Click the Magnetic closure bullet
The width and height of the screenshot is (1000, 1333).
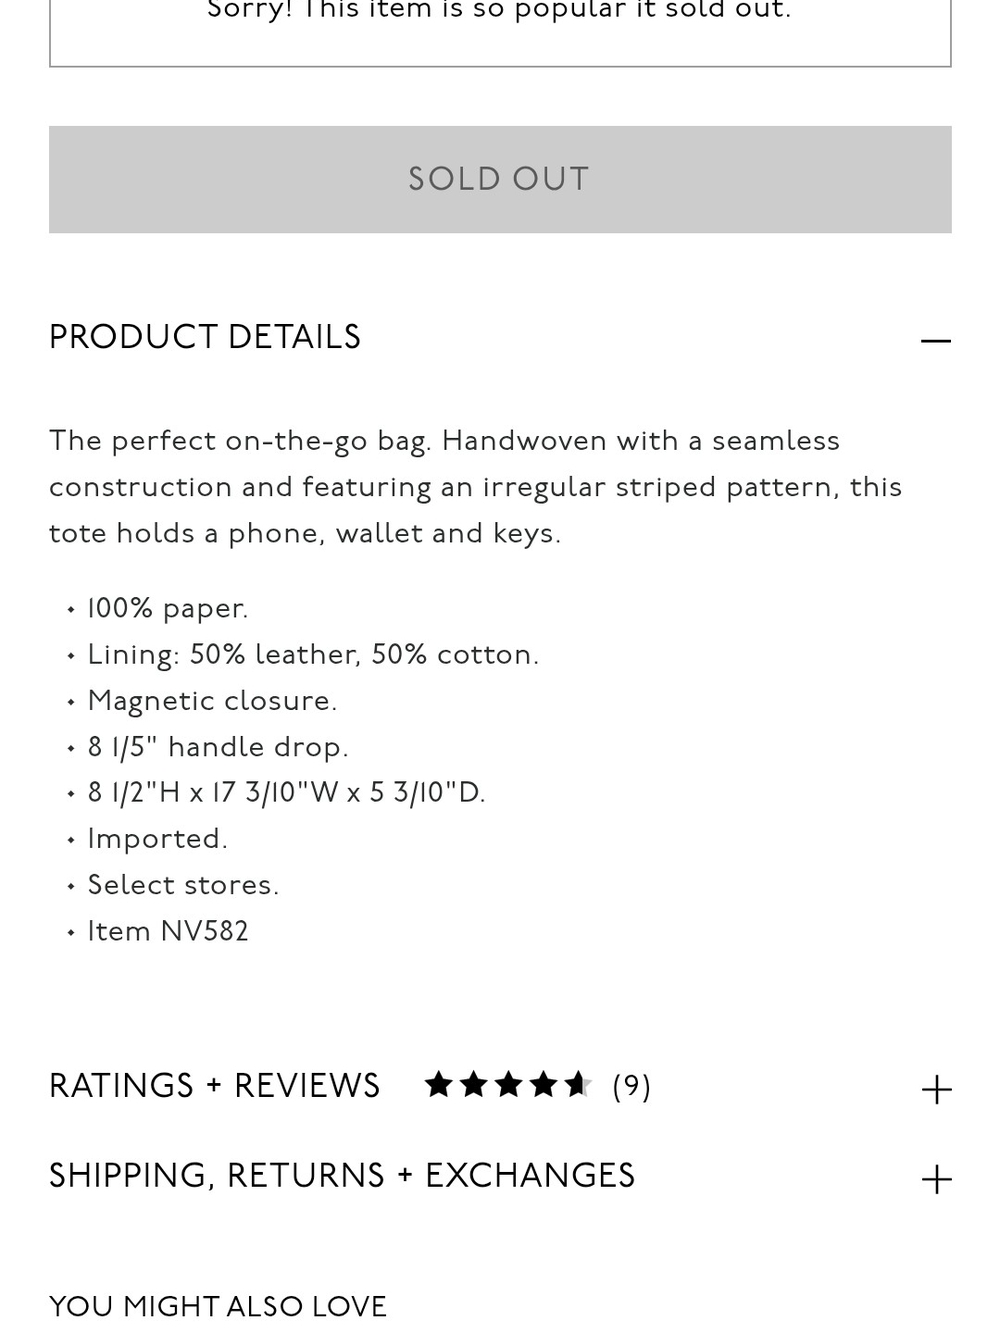tap(212, 702)
